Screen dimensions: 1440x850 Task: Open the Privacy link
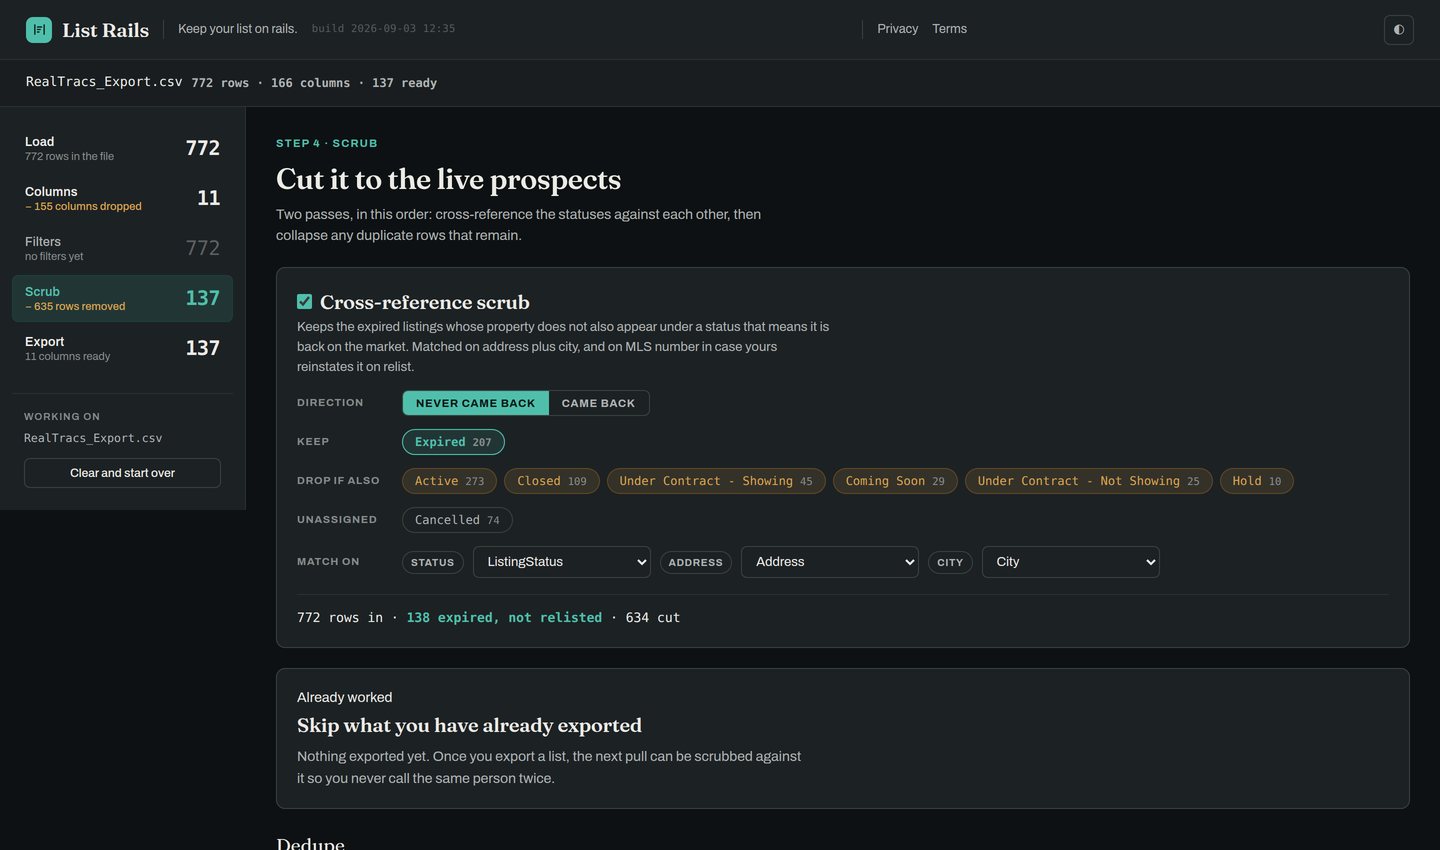[x=897, y=29]
